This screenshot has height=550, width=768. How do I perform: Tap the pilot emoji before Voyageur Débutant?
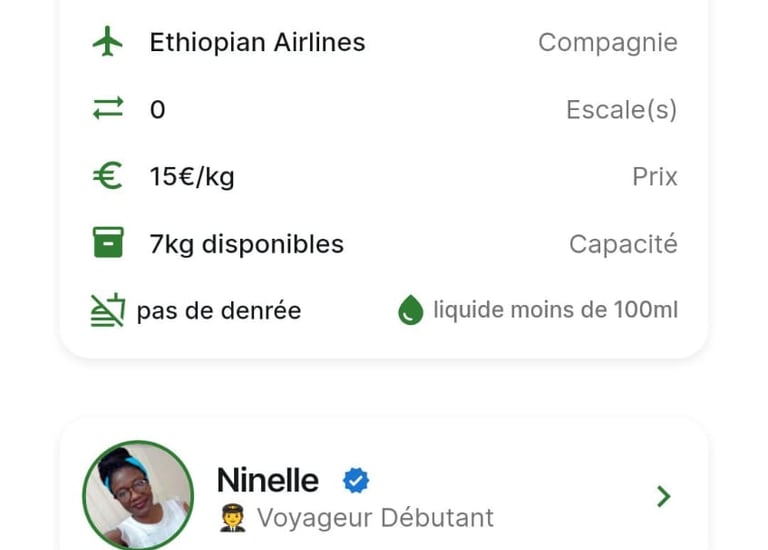[x=232, y=518]
